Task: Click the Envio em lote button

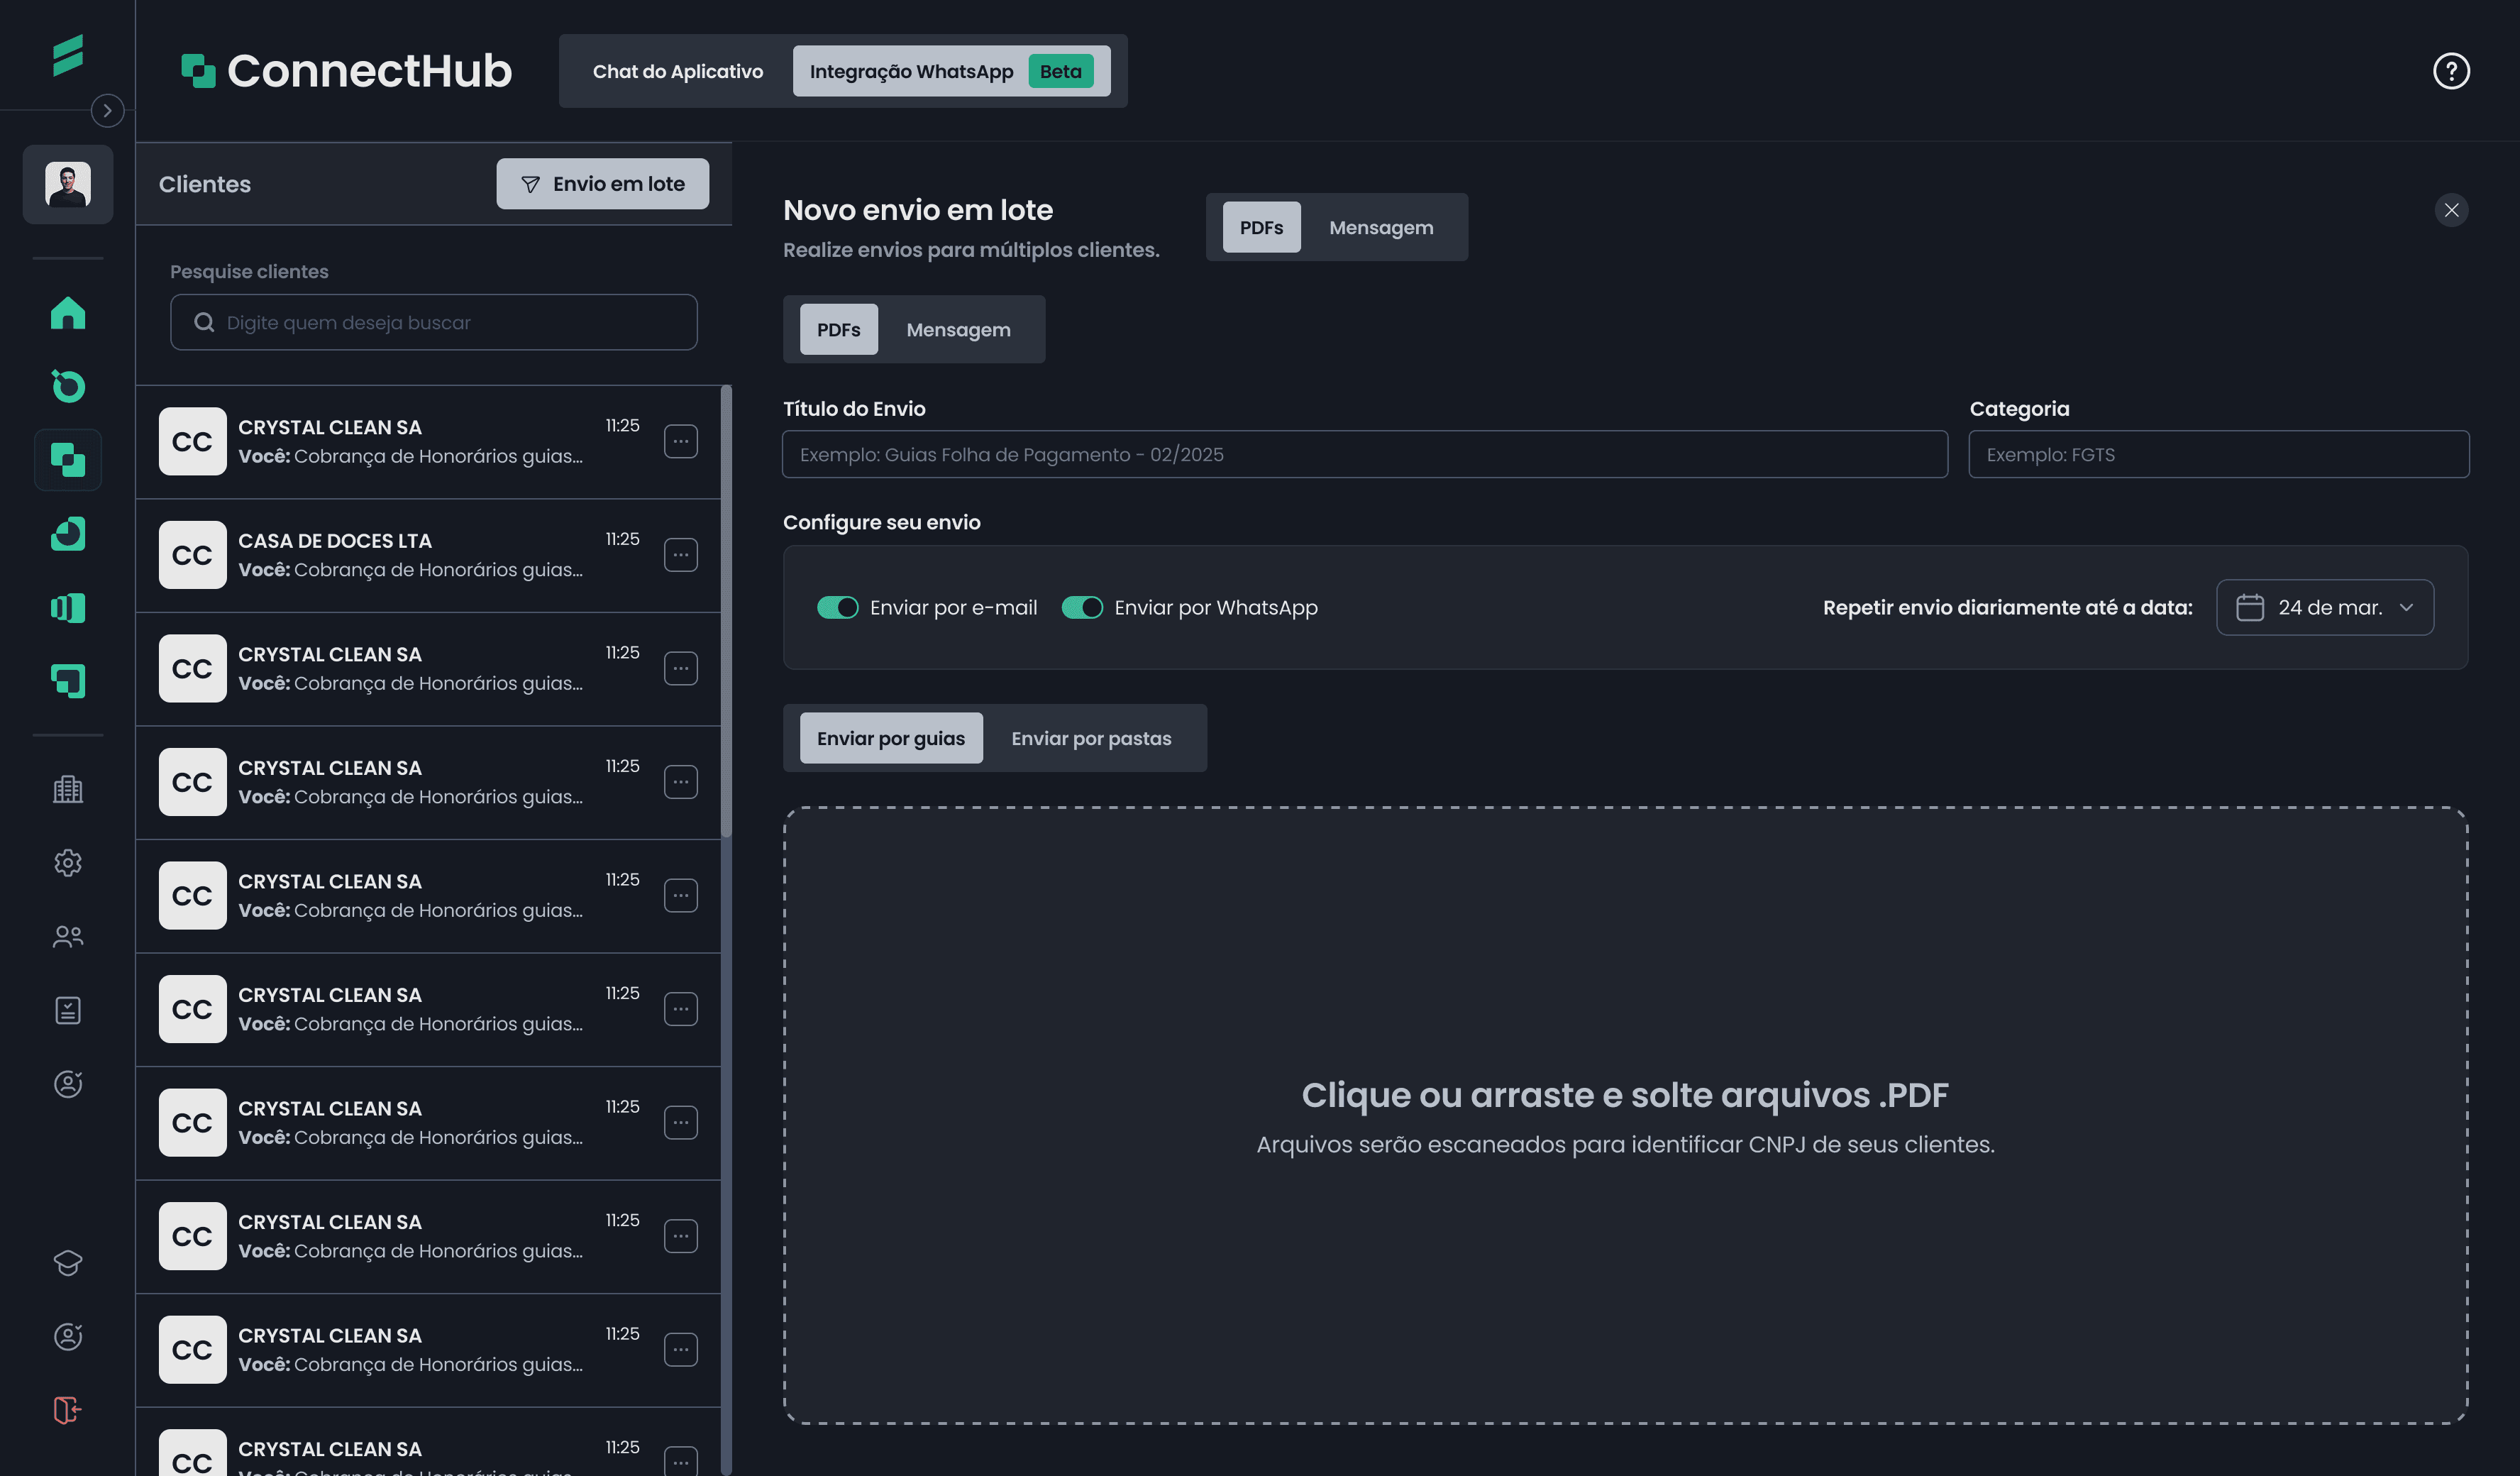Action: 602,184
